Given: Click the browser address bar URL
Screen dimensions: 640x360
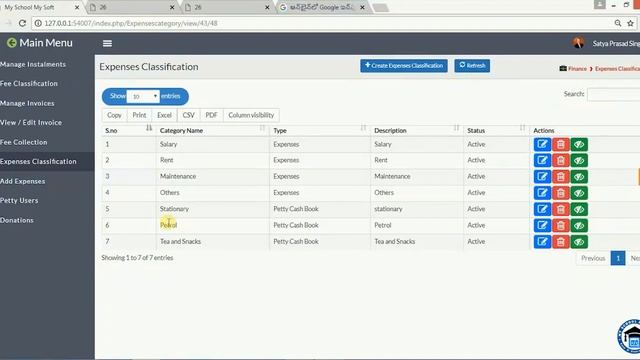Looking at the screenshot, I should [131, 23].
